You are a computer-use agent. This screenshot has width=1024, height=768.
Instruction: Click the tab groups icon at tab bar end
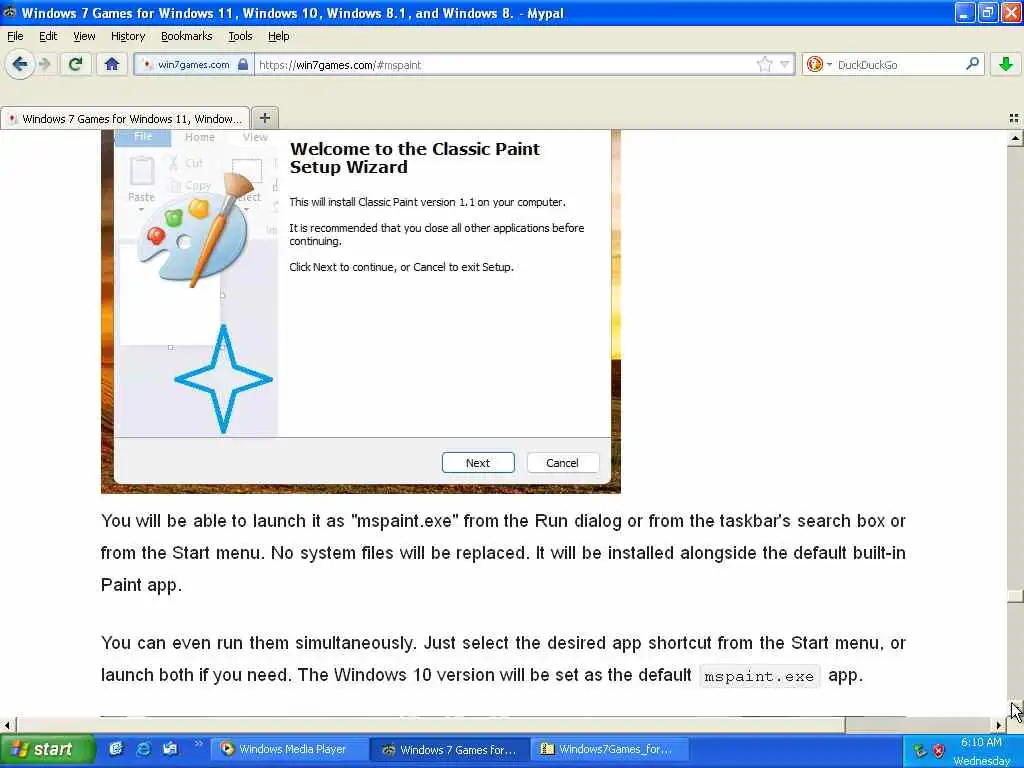click(1014, 118)
